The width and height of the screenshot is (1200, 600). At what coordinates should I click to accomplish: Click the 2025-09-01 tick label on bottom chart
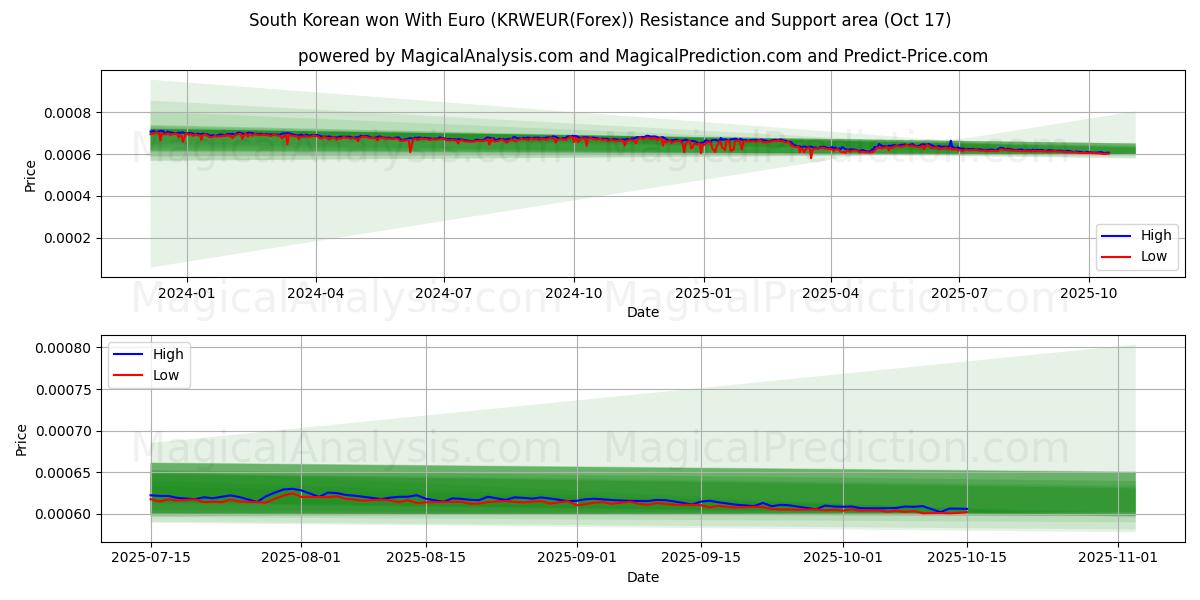pyautogui.click(x=577, y=559)
